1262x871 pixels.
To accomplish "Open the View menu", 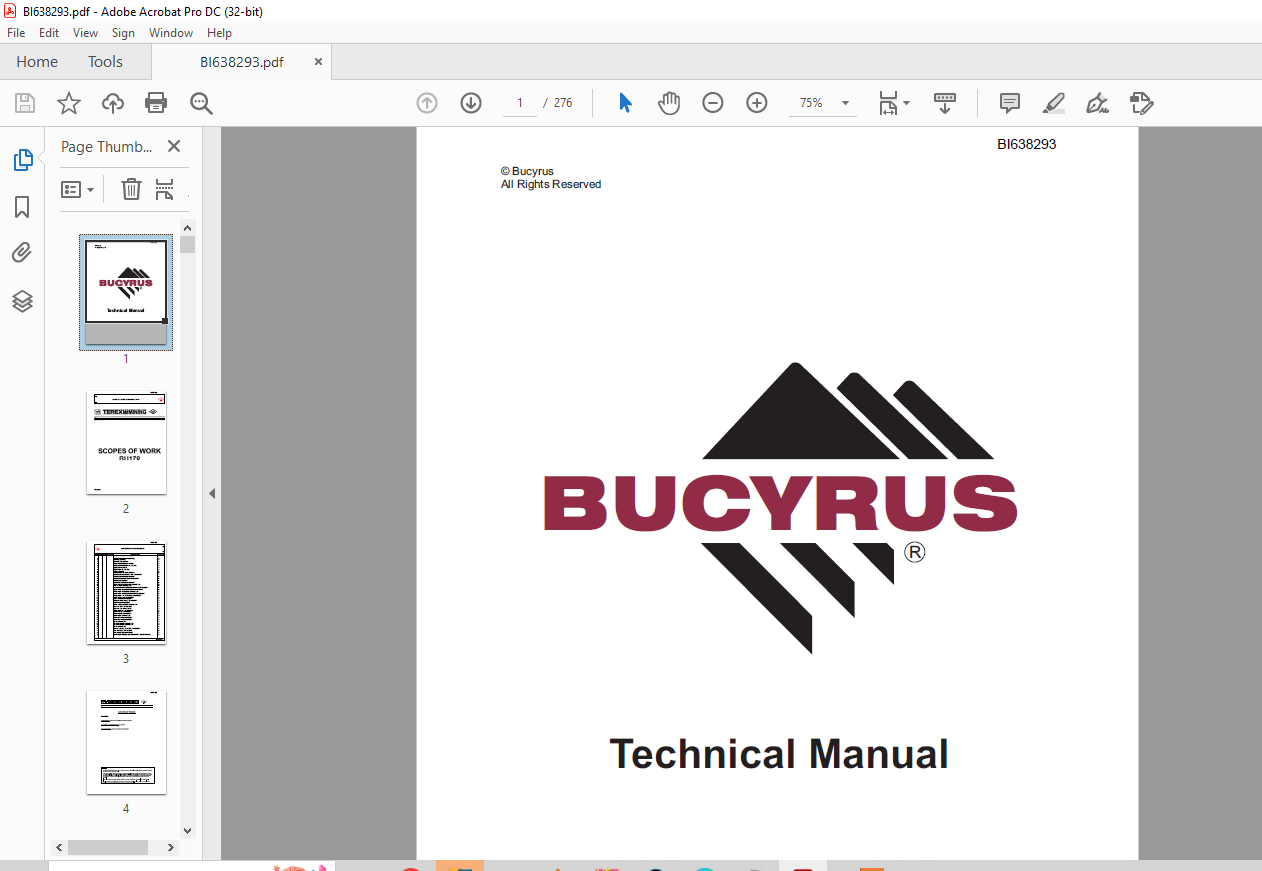I will point(85,33).
